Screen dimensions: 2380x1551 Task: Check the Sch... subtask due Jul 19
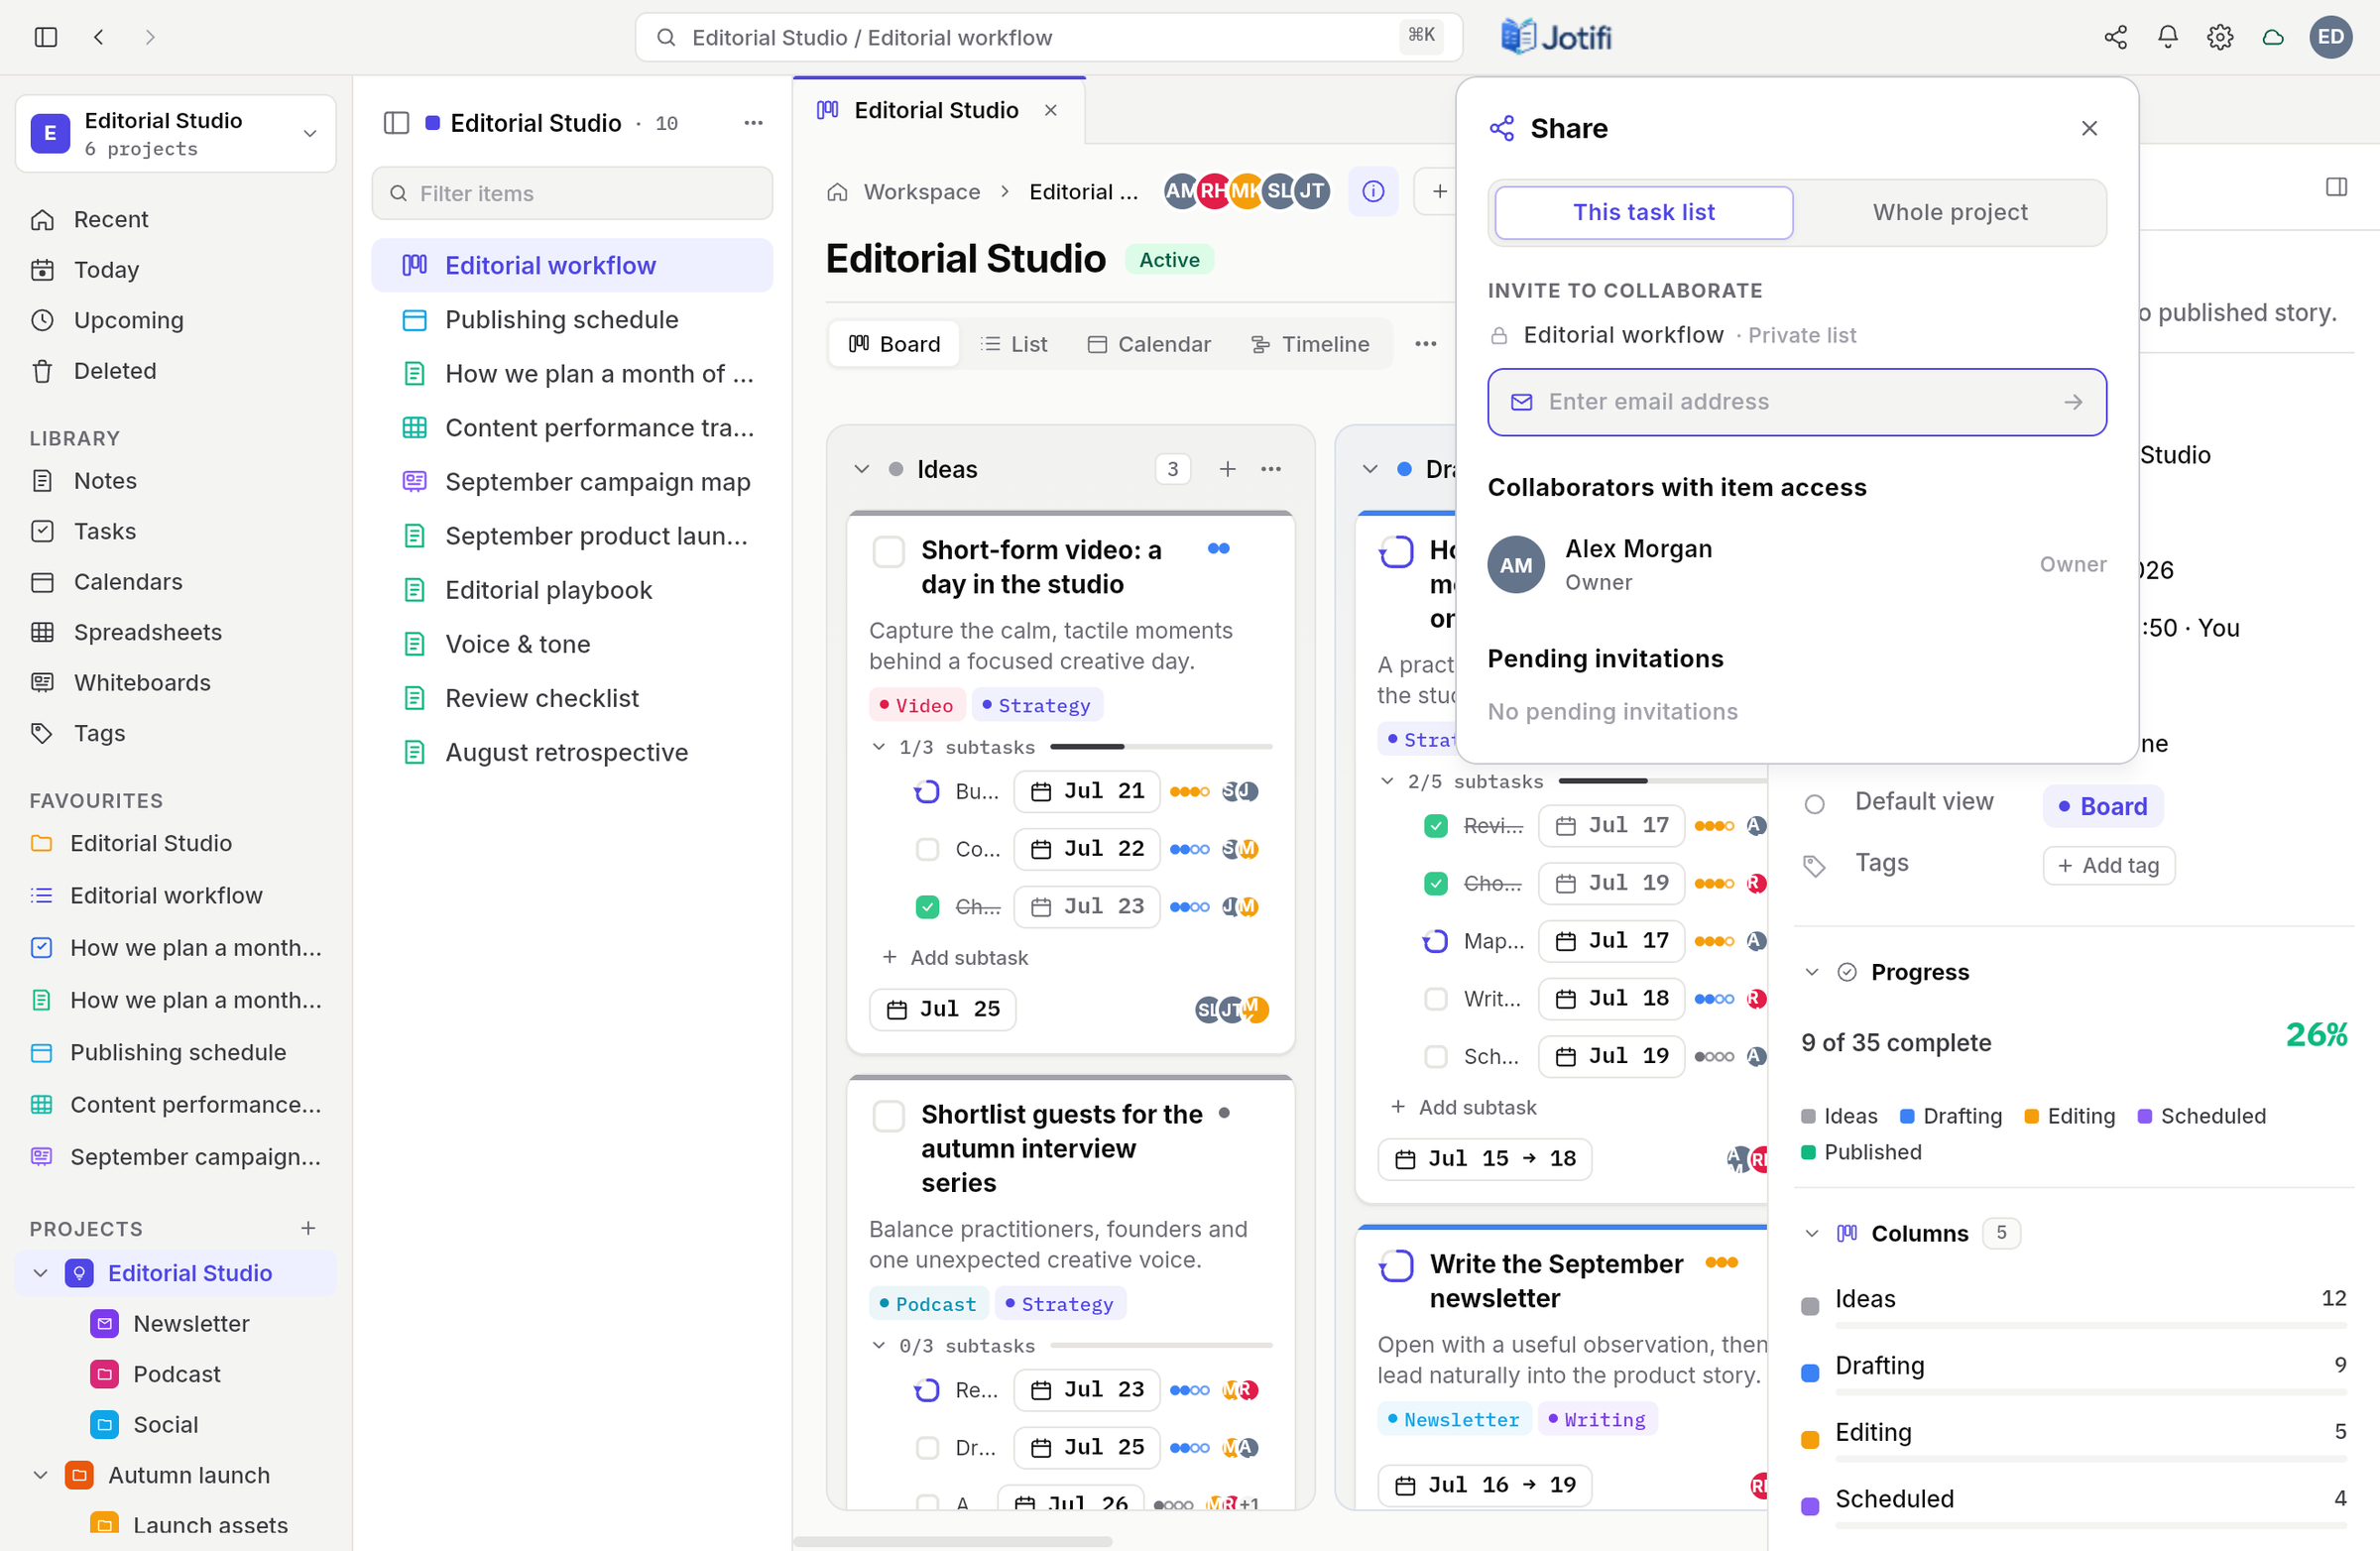coord(1436,1057)
